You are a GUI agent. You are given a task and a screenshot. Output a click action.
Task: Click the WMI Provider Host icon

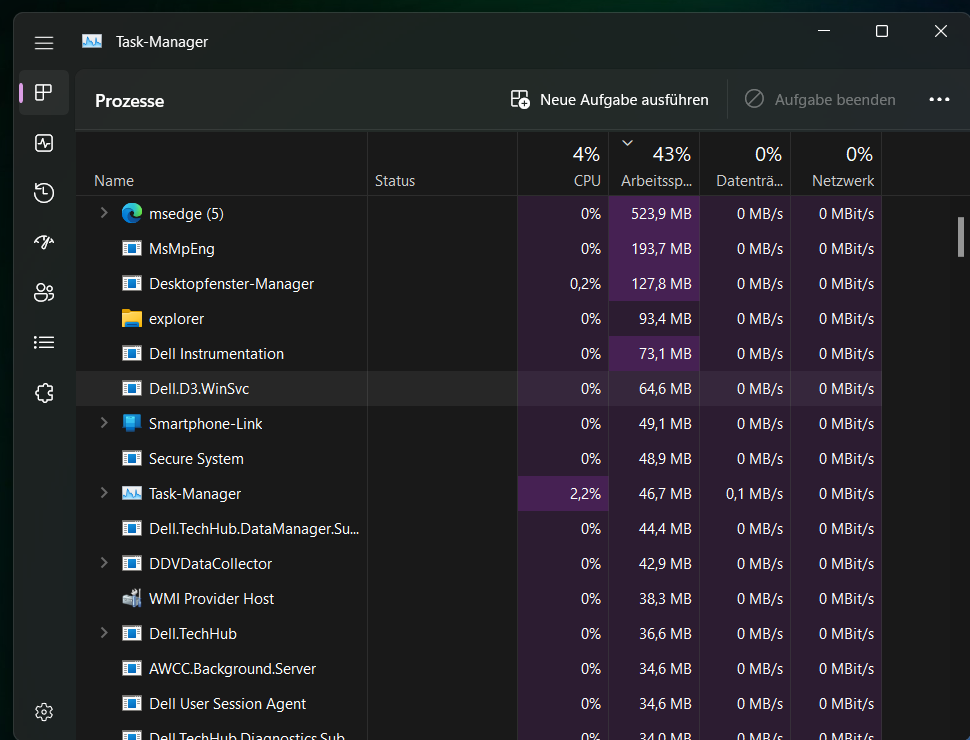click(x=132, y=598)
